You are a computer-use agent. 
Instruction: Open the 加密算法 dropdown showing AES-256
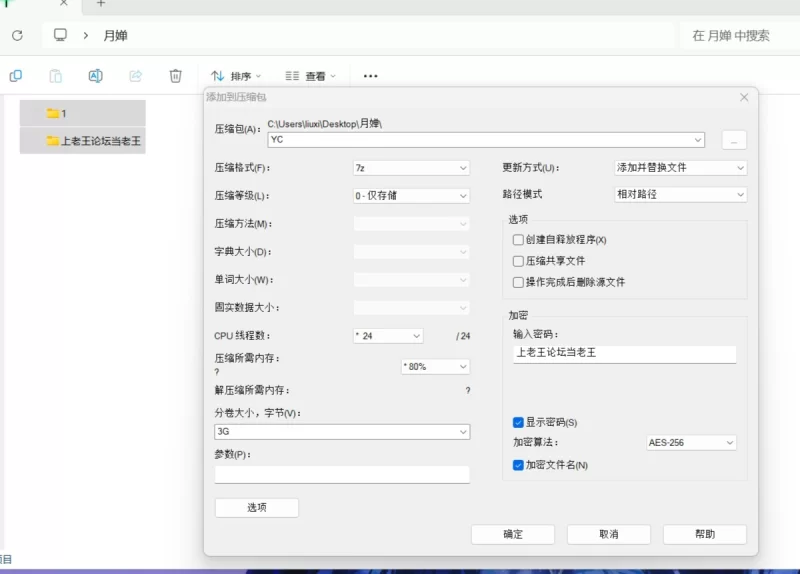click(691, 442)
